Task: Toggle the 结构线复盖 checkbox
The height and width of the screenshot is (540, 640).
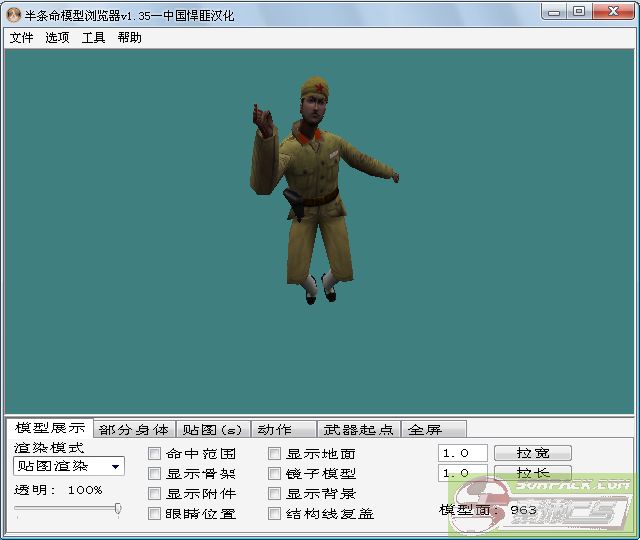Action: pyautogui.click(x=275, y=514)
